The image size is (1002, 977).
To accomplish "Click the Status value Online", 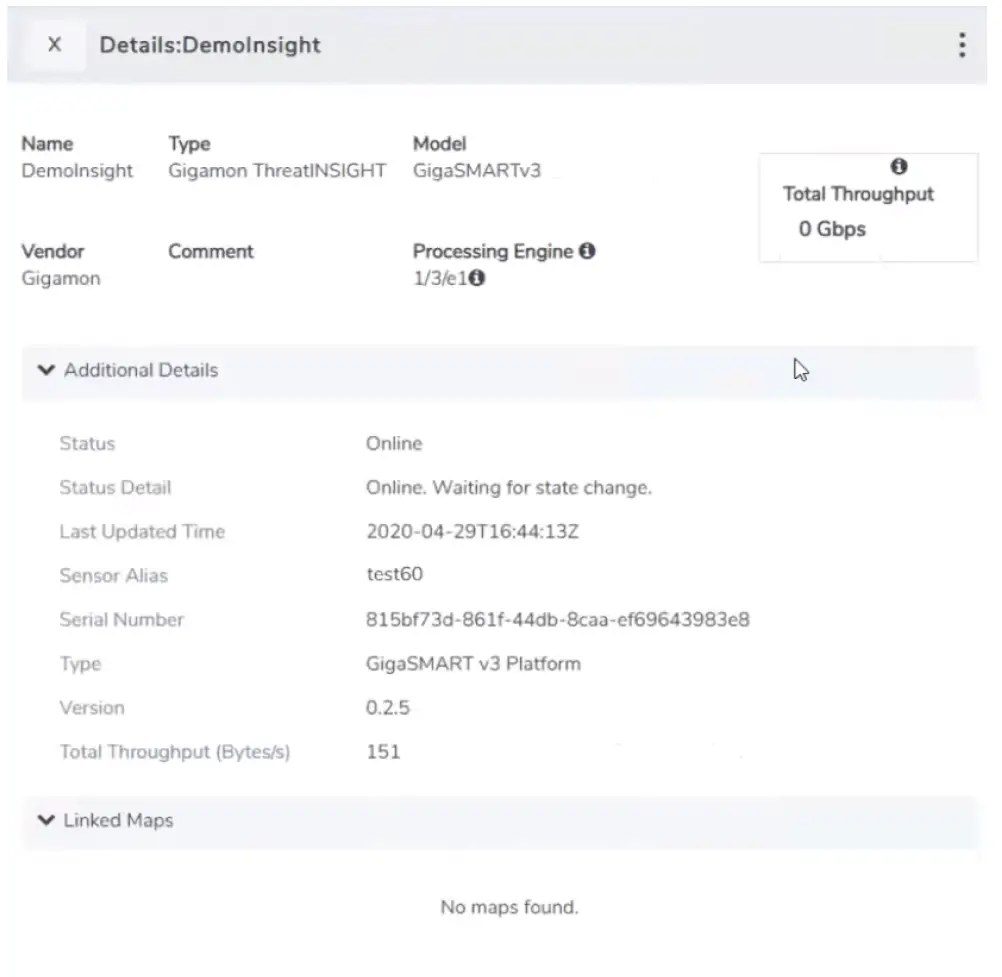I will (394, 443).
